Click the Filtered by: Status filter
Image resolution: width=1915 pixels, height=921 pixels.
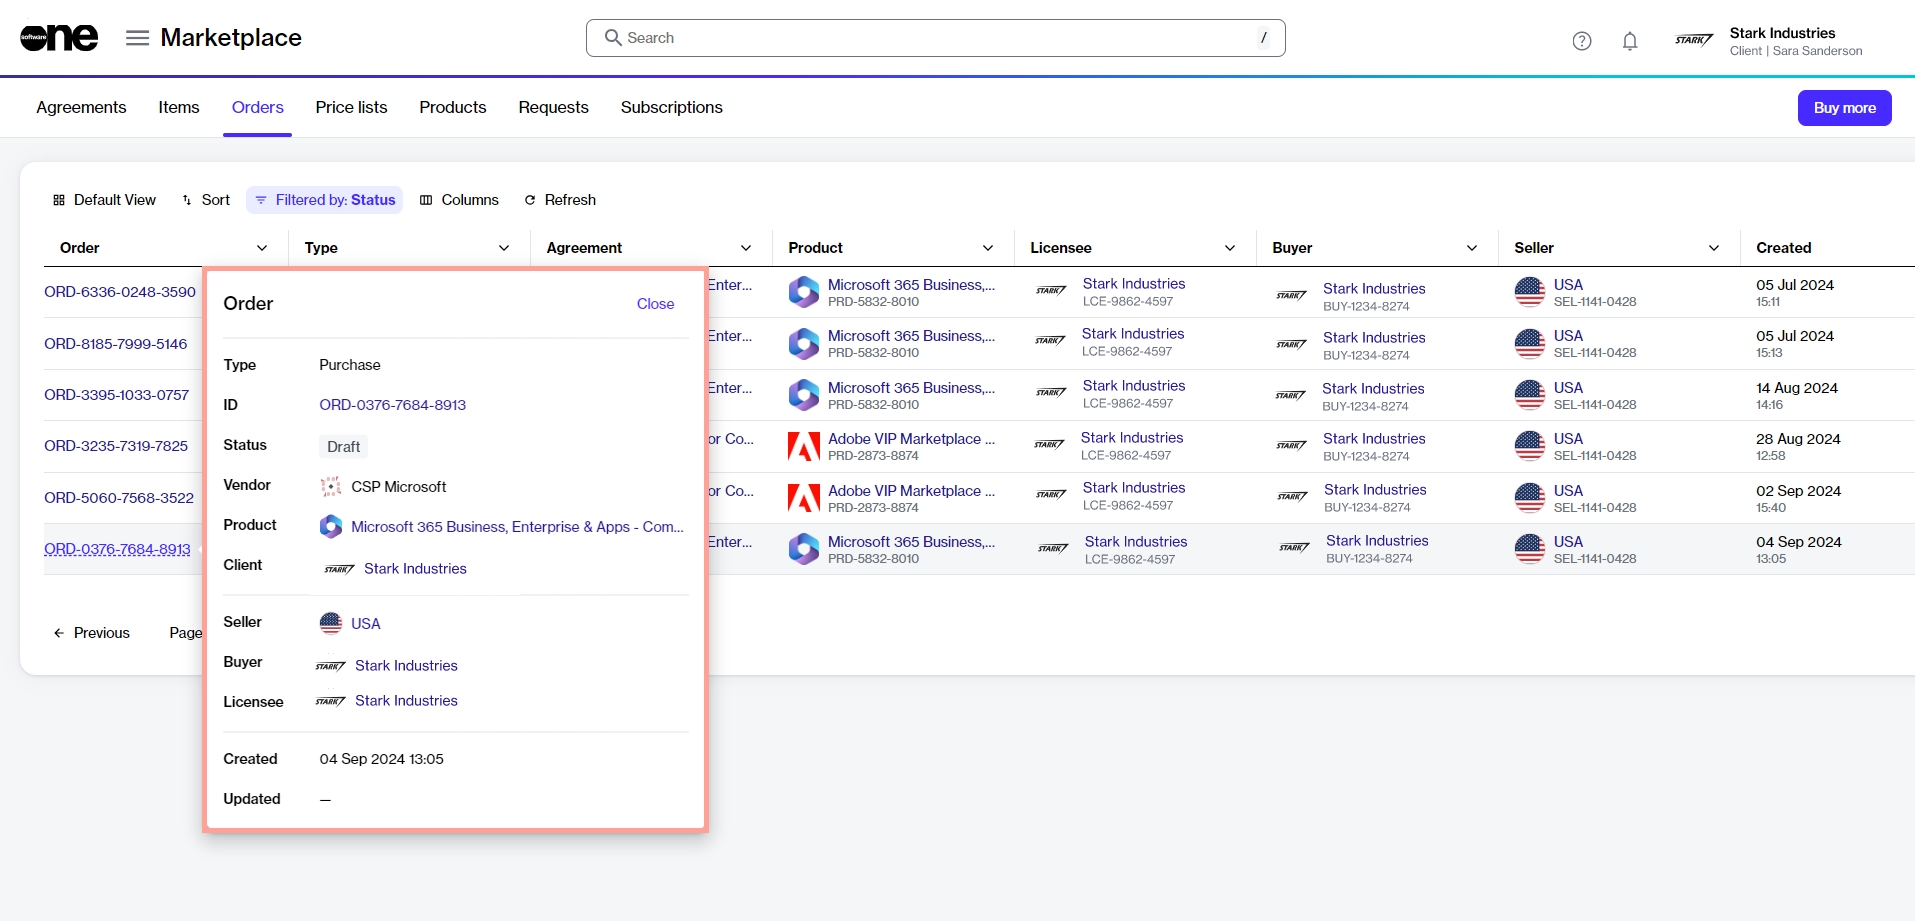point(325,200)
